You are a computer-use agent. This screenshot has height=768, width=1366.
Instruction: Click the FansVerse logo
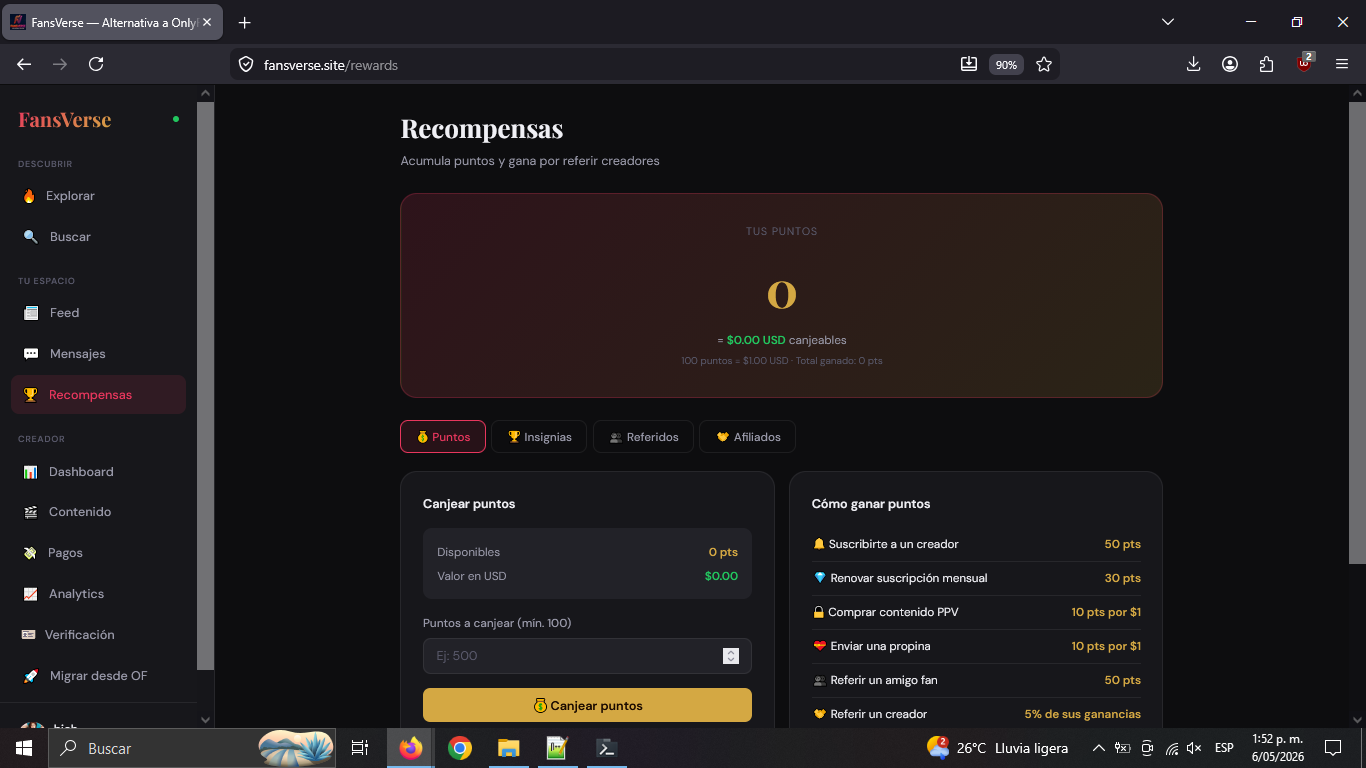tap(65, 120)
